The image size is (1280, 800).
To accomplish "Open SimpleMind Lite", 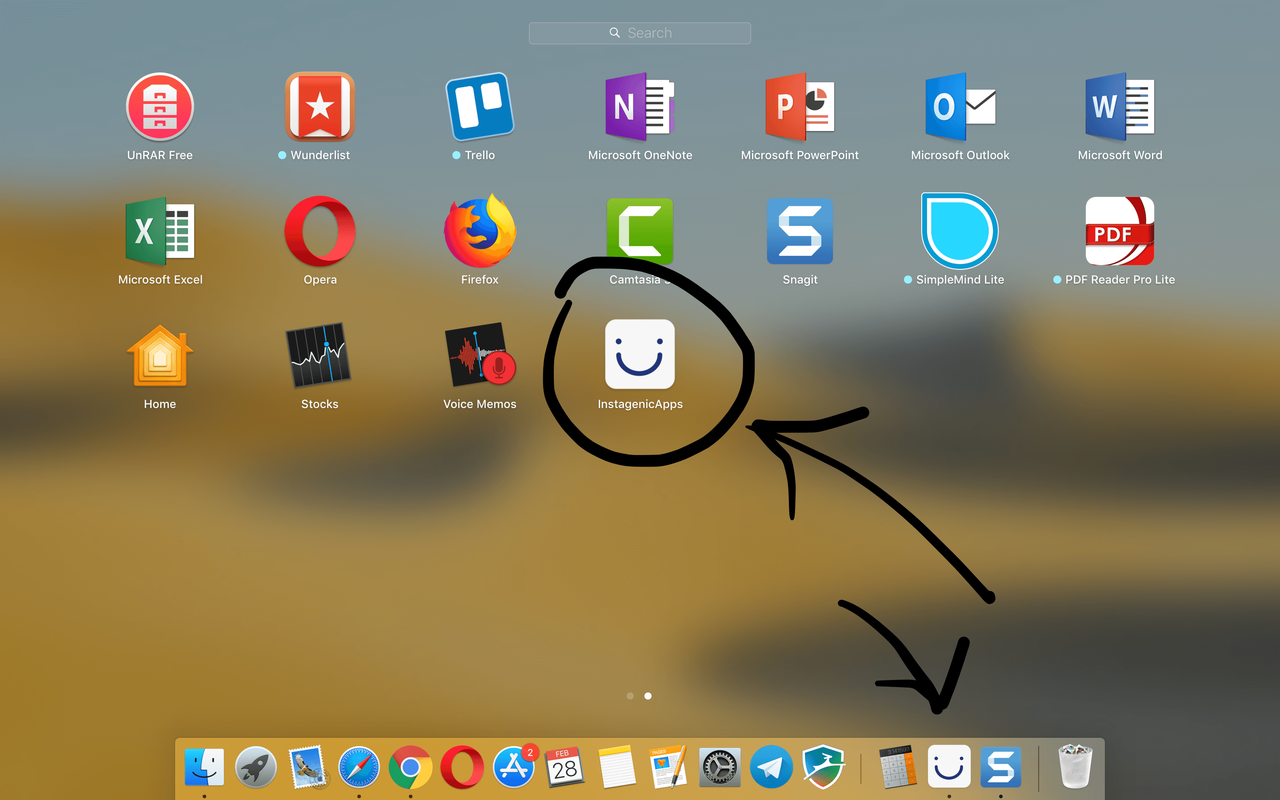I will (x=960, y=231).
